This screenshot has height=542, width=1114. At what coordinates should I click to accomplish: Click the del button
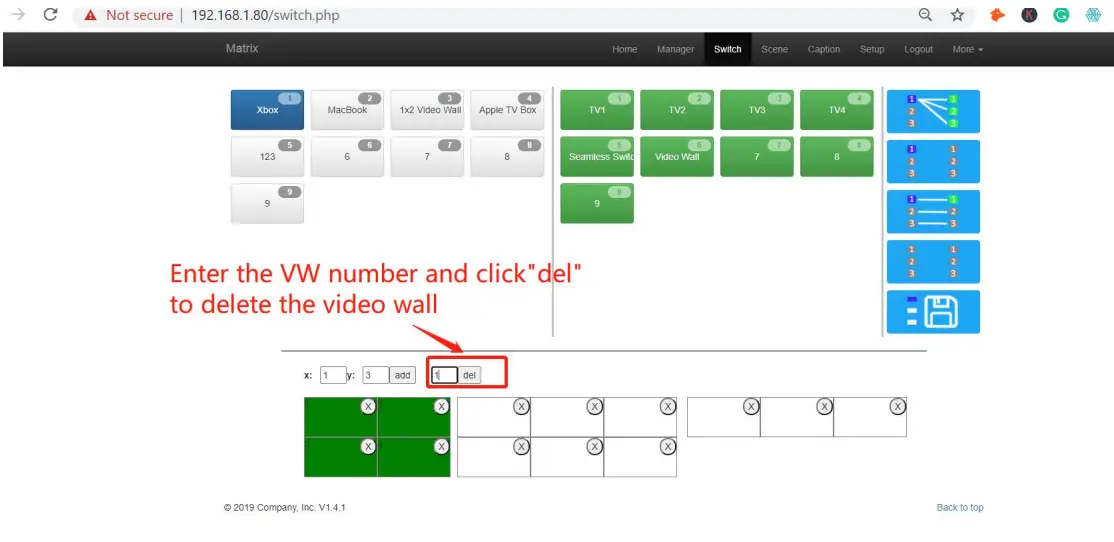pyautogui.click(x=469, y=375)
